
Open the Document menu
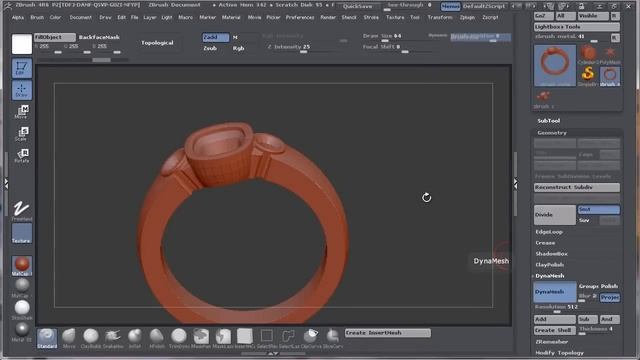point(81,18)
